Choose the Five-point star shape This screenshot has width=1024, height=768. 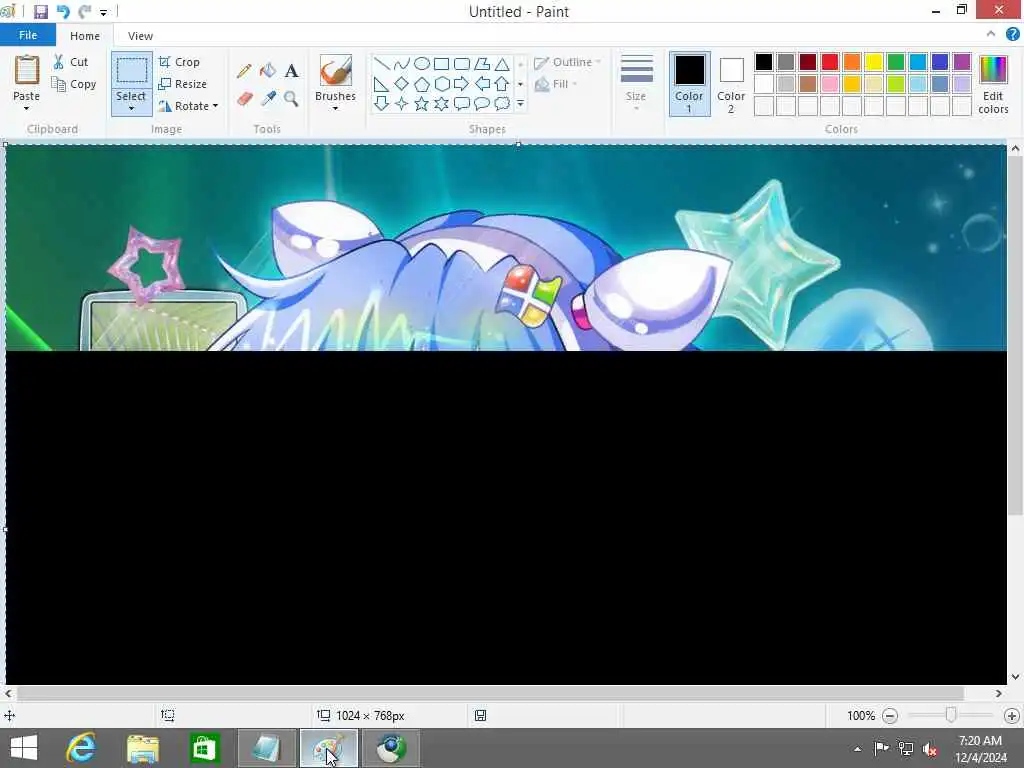click(422, 103)
